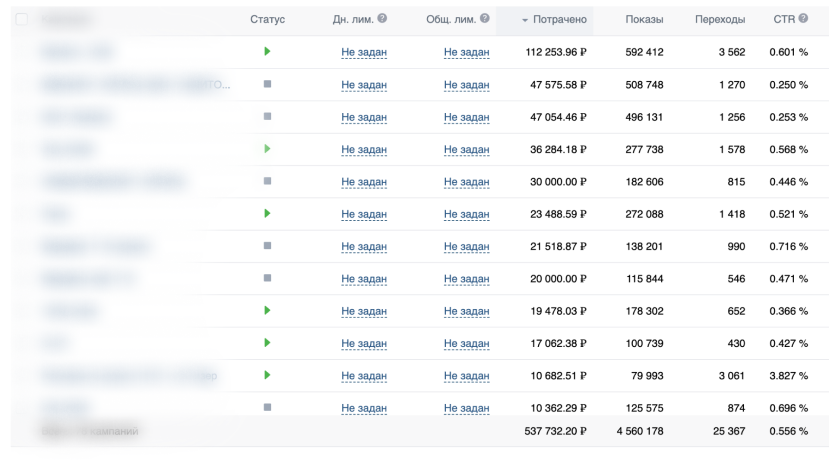Click impressions value 125 575
This screenshot has width=829, height=466.
click(x=644, y=408)
